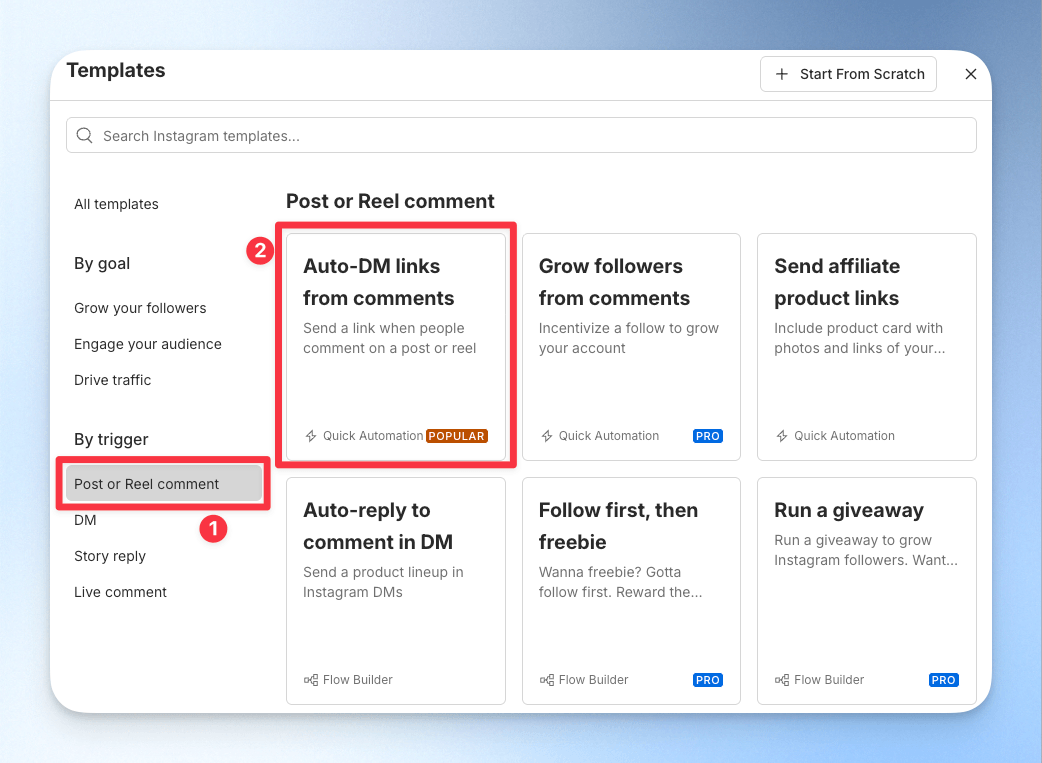Click the lightning icon on Auto-DM links card
1042x763 pixels.
pyautogui.click(x=310, y=436)
